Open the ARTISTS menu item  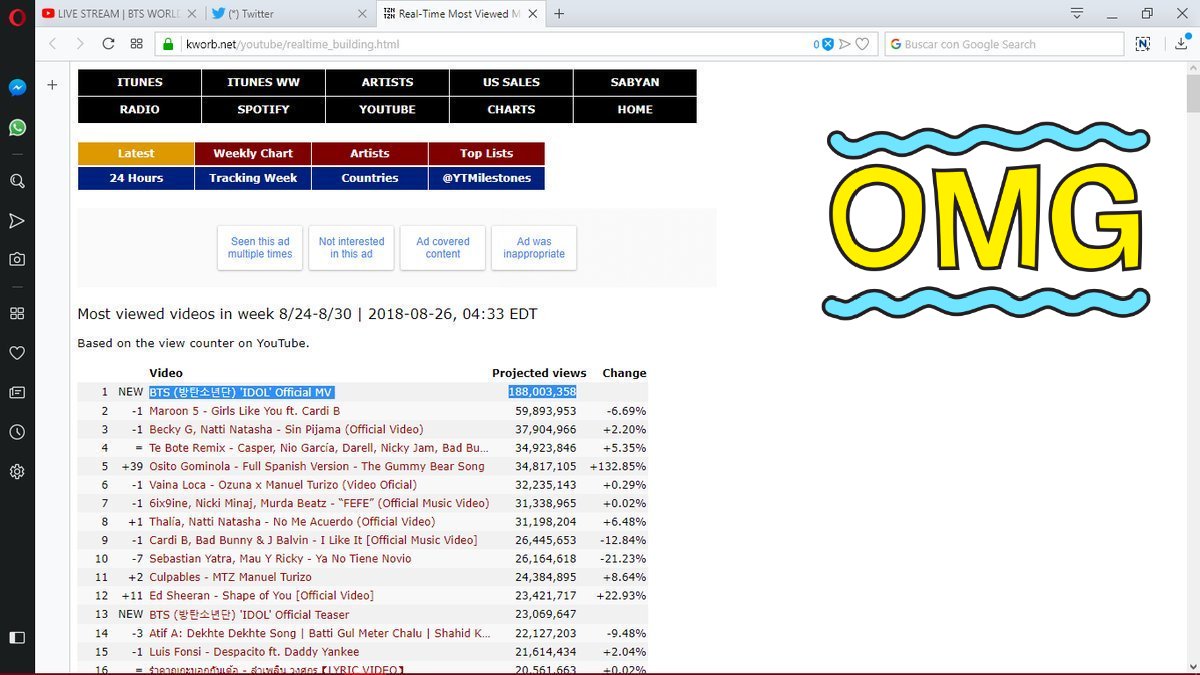[x=387, y=82]
